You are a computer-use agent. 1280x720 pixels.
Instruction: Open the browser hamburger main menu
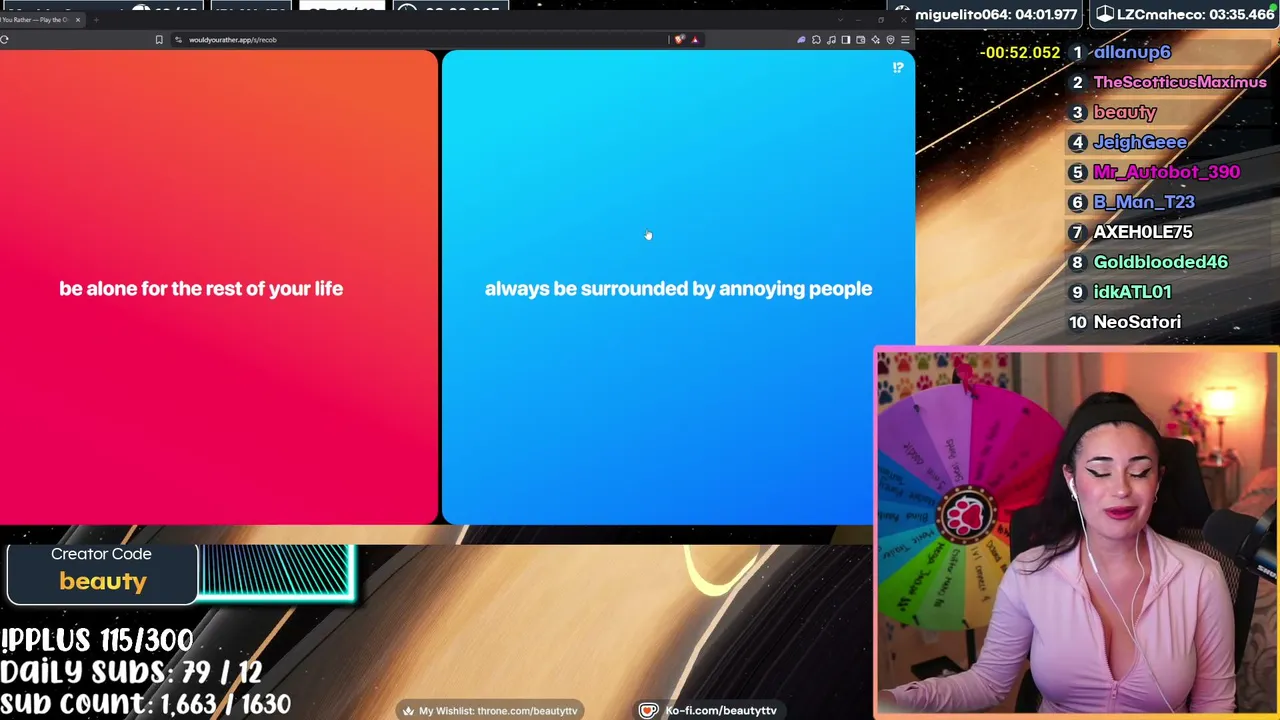[905, 40]
